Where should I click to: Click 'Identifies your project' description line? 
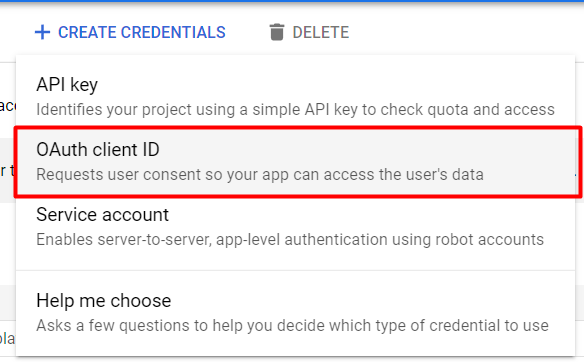coord(295,109)
